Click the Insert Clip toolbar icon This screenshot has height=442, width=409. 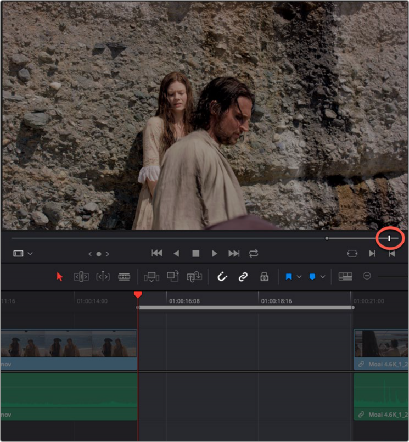151,277
